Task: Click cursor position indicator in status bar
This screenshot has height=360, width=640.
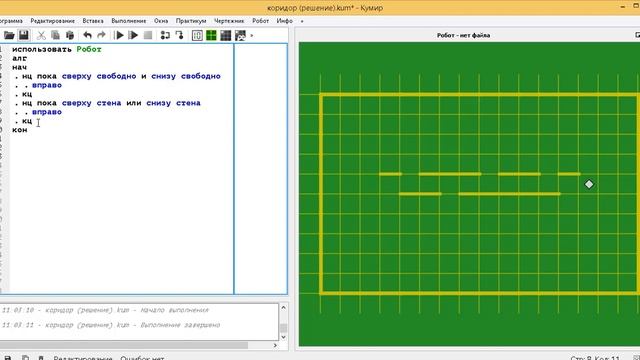Action: coord(595,358)
